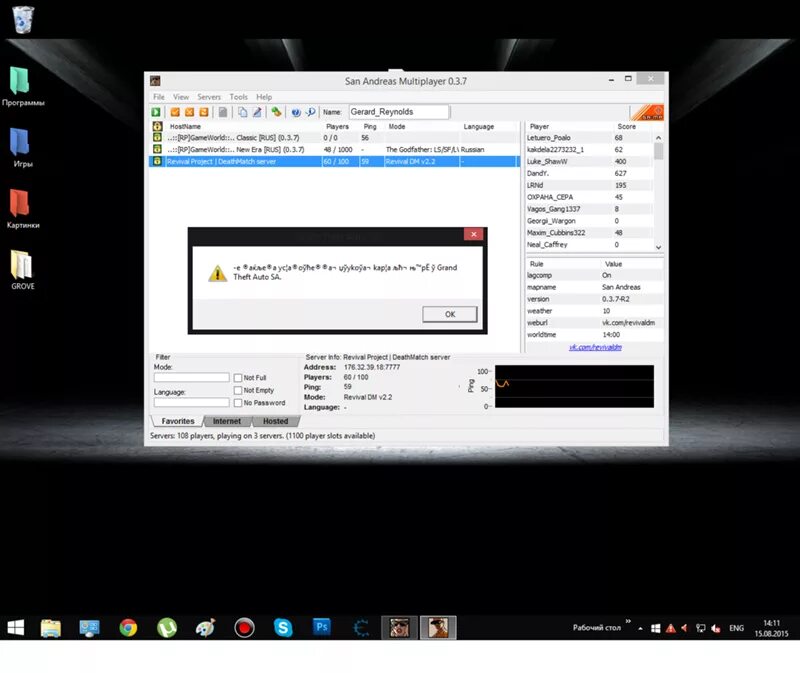Sort servers by HostName column header
This screenshot has height=673, width=800.
(x=185, y=127)
